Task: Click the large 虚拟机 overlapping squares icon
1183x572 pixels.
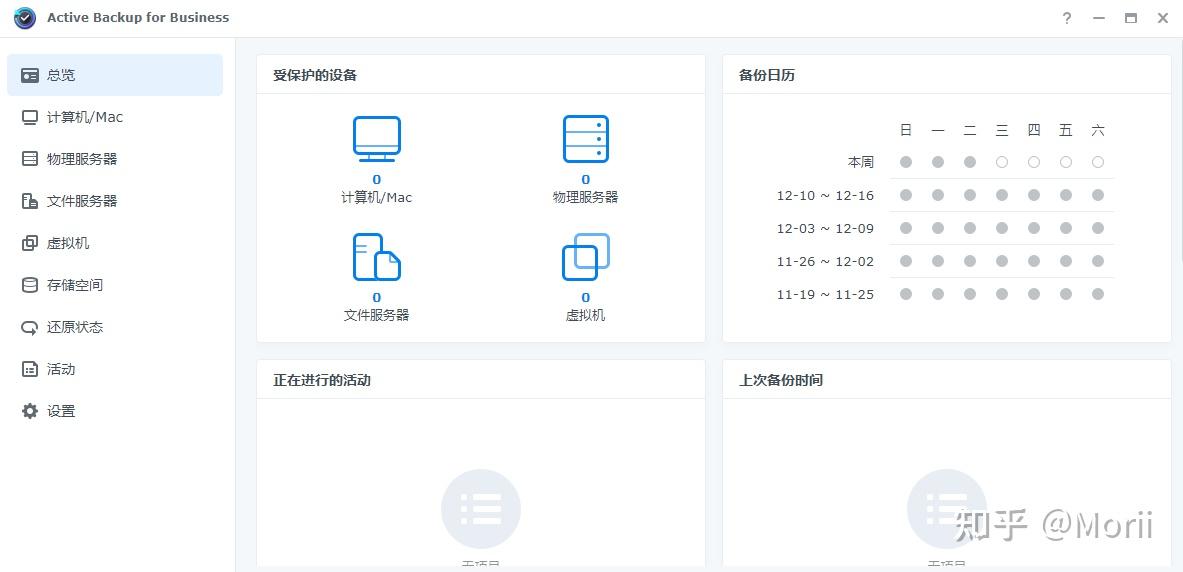Action: [x=585, y=257]
